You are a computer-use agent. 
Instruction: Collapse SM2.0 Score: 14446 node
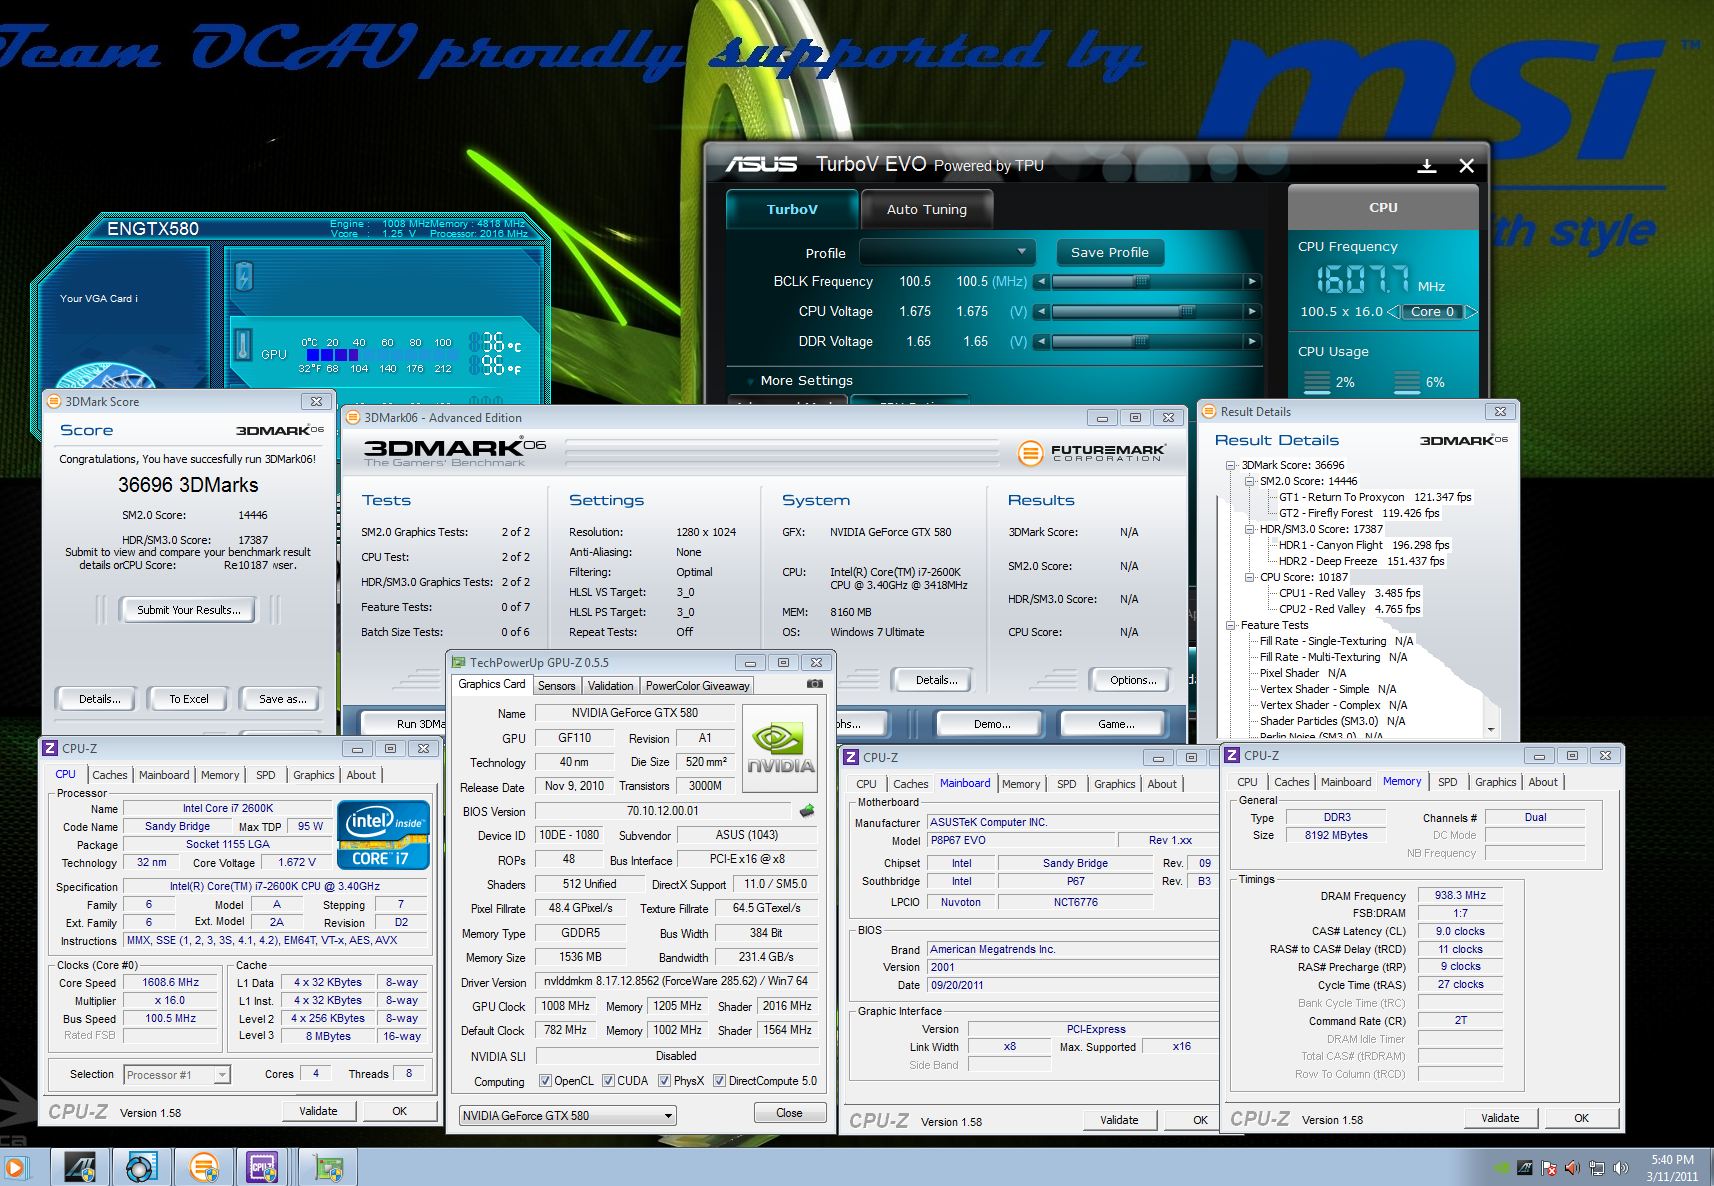click(1250, 481)
